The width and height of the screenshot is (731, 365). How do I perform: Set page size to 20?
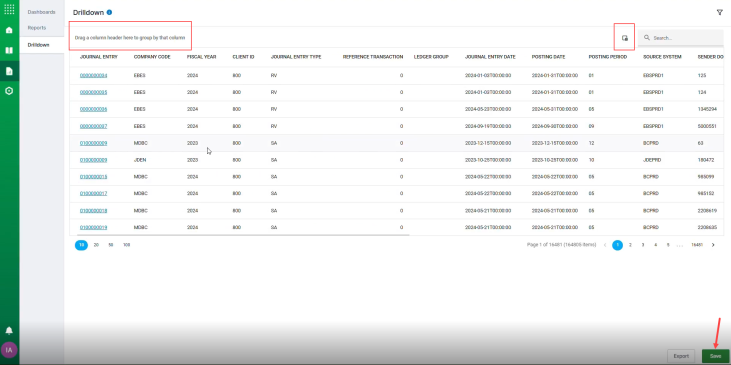(96, 245)
